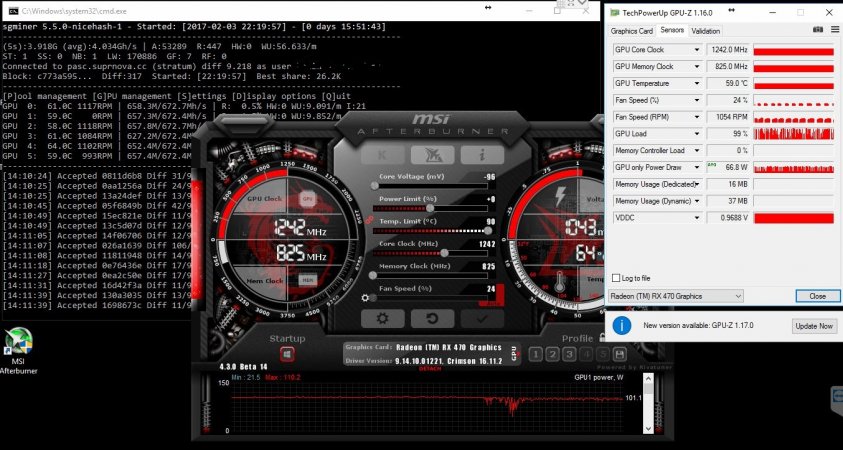Image resolution: width=843 pixels, height=450 pixels.
Task: Click Update Now in GPU-Z
Action: [815, 326]
